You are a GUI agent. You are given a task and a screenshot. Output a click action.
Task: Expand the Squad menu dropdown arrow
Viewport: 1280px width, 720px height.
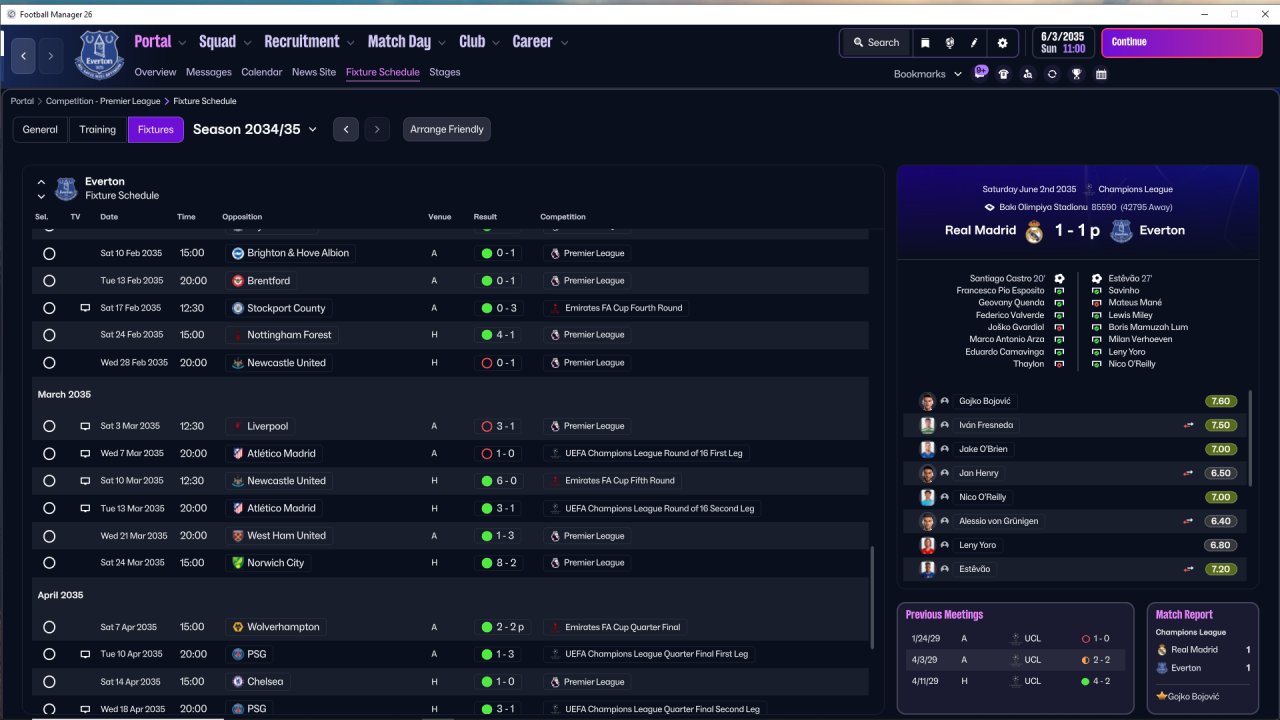point(247,43)
